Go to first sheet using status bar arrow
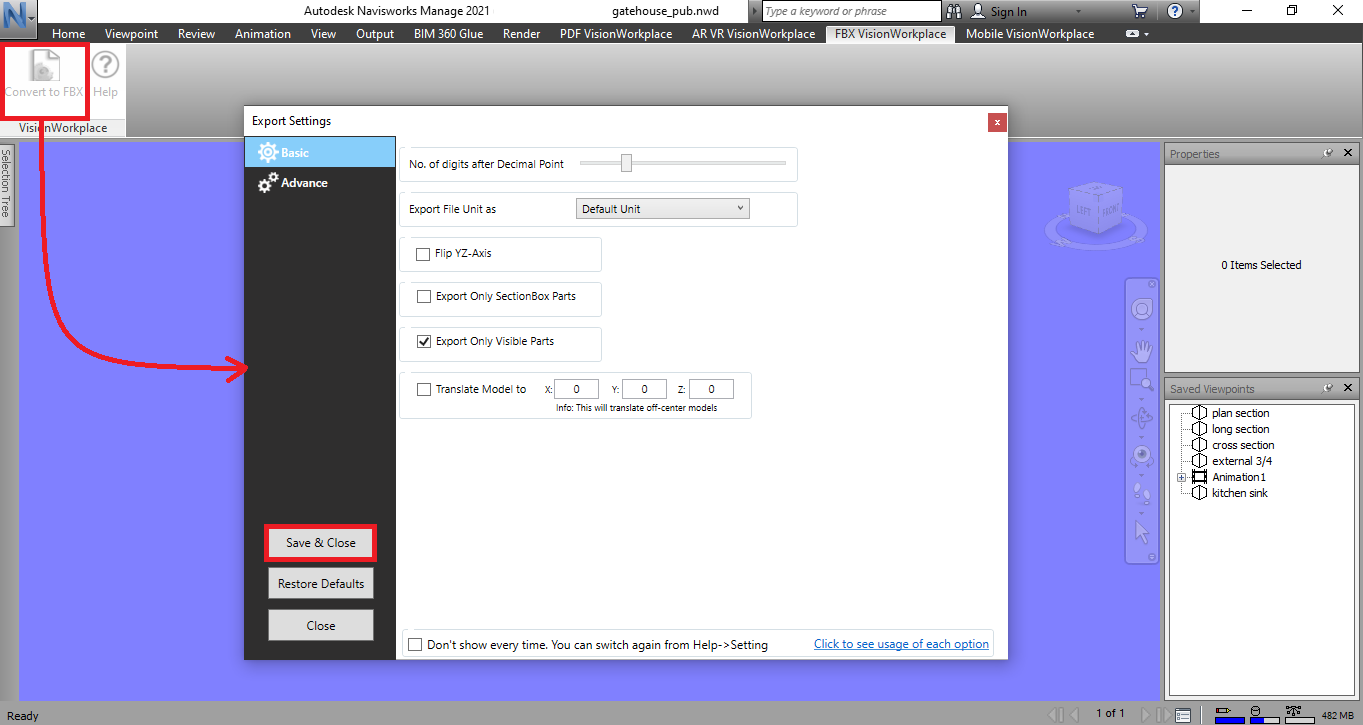 (1055, 715)
